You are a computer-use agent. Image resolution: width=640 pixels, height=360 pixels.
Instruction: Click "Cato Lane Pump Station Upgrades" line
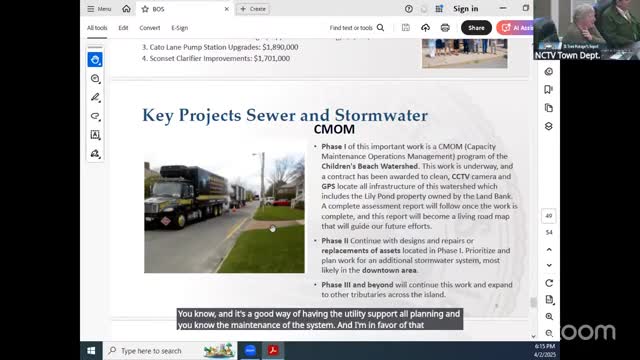[220, 47]
